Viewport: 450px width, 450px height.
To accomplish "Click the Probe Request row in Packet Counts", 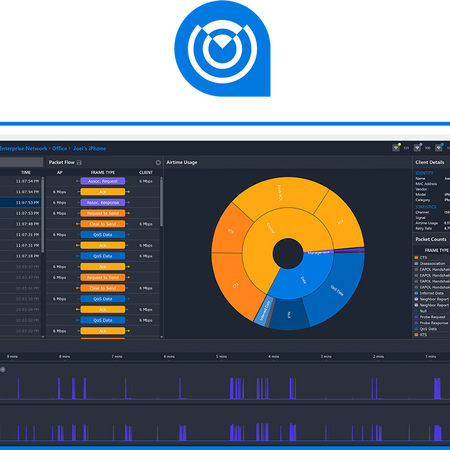I will 432,317.
